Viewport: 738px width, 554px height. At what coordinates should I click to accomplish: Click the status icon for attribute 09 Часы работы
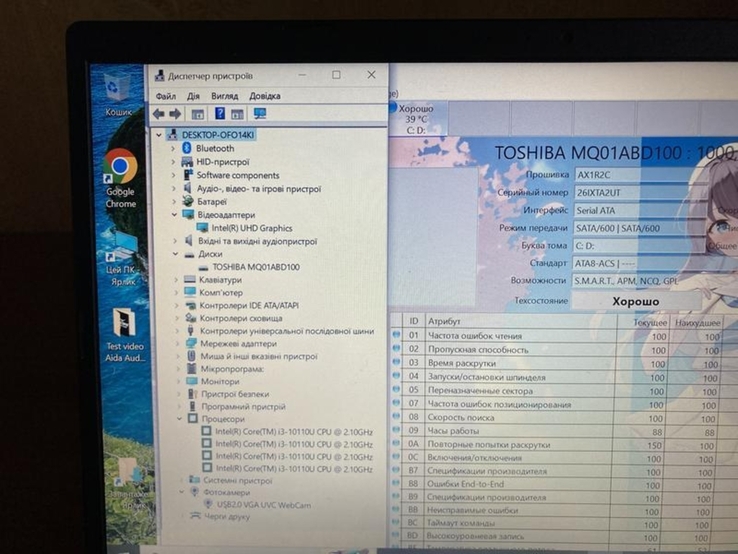coord(396,430)
